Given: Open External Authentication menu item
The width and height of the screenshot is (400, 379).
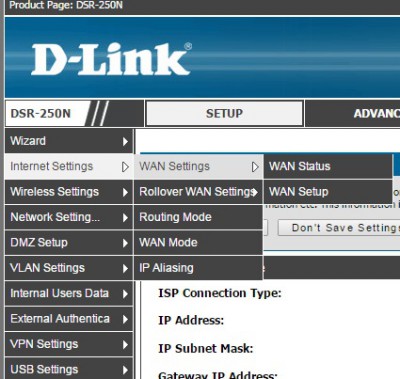Looking at the screenshot, I should coord(69,319).
